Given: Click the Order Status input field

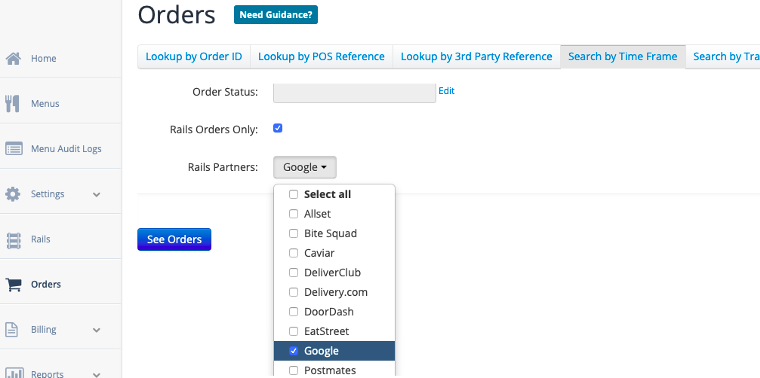Looking at the screenshot, I should 355,93.
